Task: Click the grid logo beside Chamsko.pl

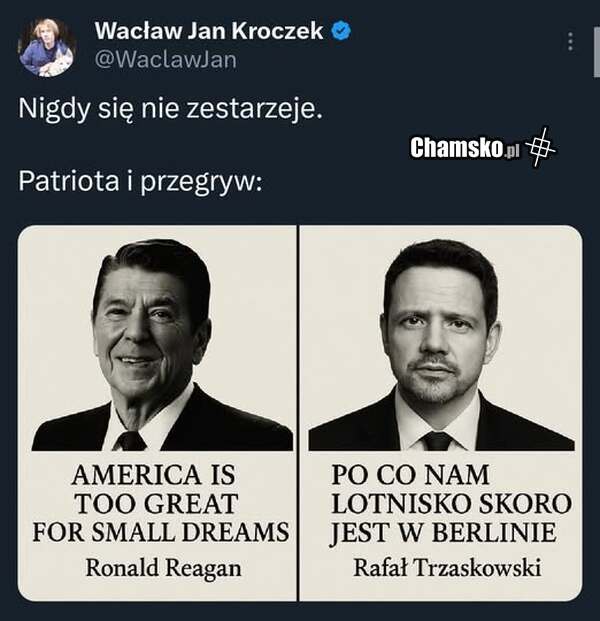Action: [541, 148]
